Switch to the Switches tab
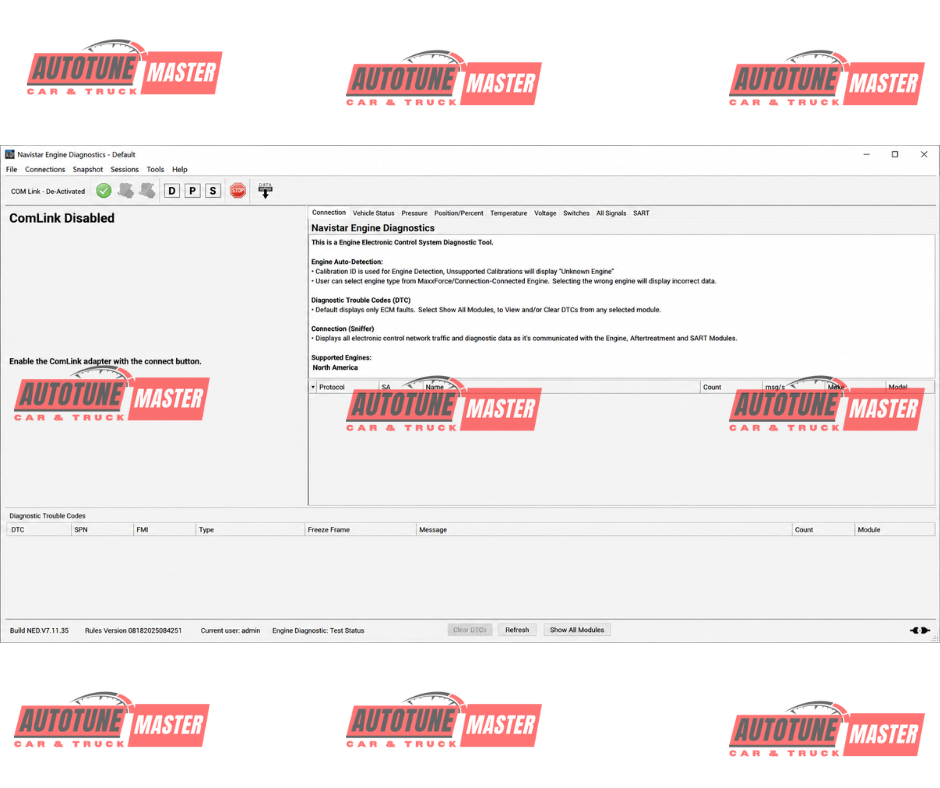940x788 pixels. 576,213
